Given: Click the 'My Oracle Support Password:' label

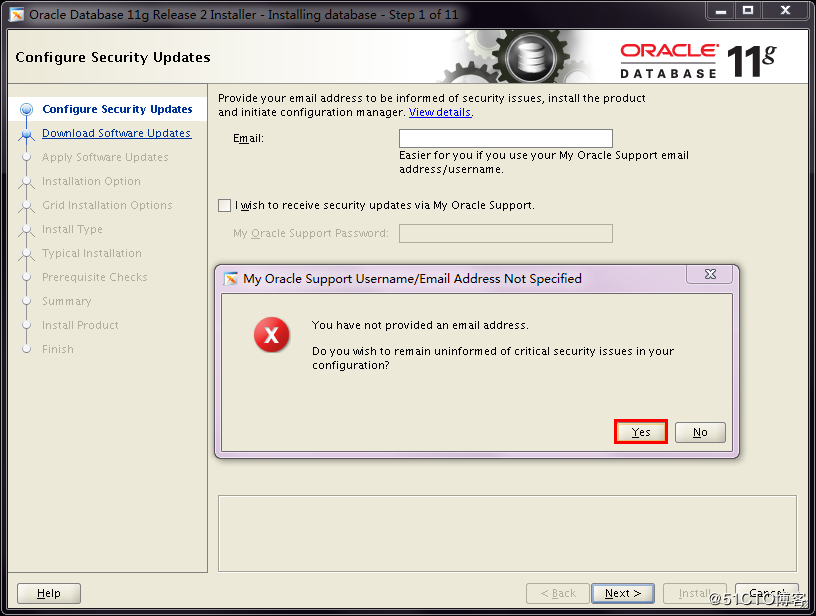Looking at the screenshot, I should coord(311,233).
